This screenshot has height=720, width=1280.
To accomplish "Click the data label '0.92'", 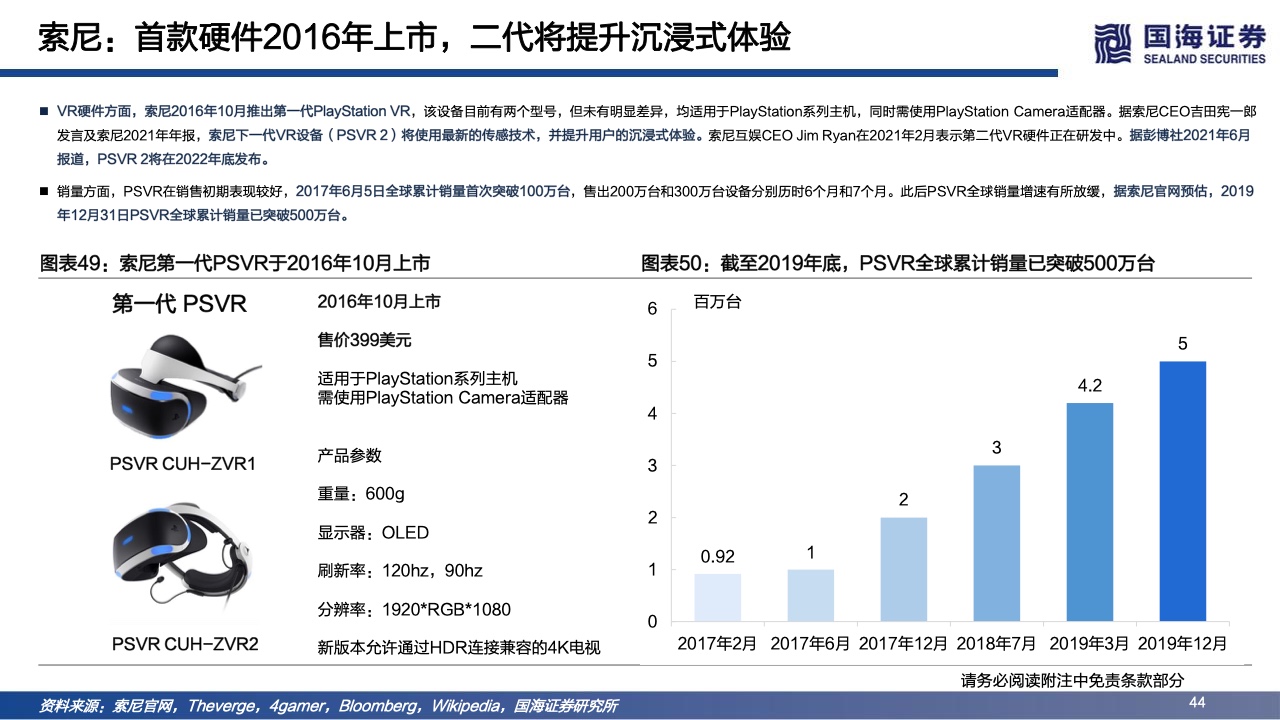I will point(717,556).
